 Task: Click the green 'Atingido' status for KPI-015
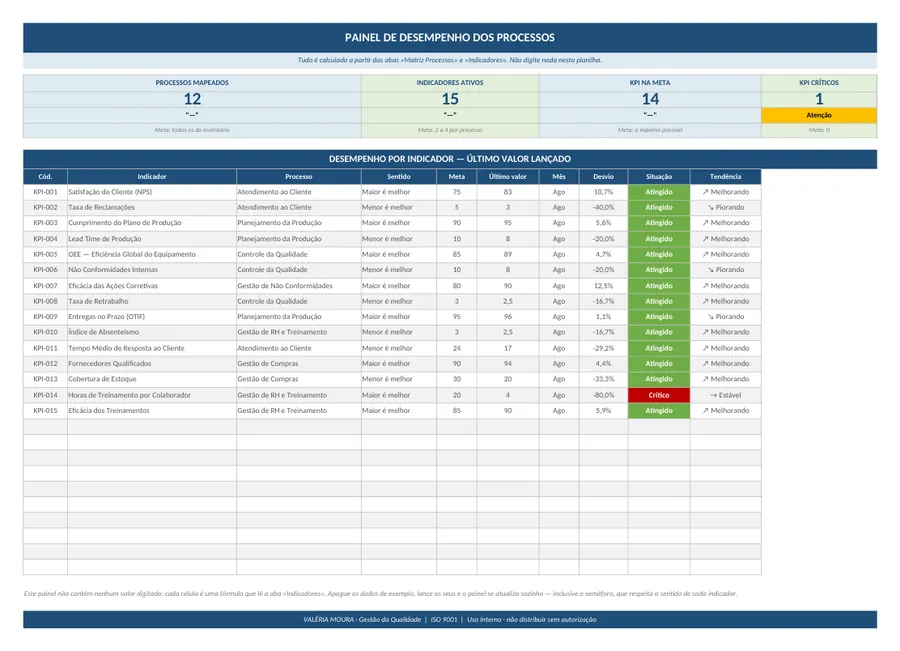[x=659, y=410]
